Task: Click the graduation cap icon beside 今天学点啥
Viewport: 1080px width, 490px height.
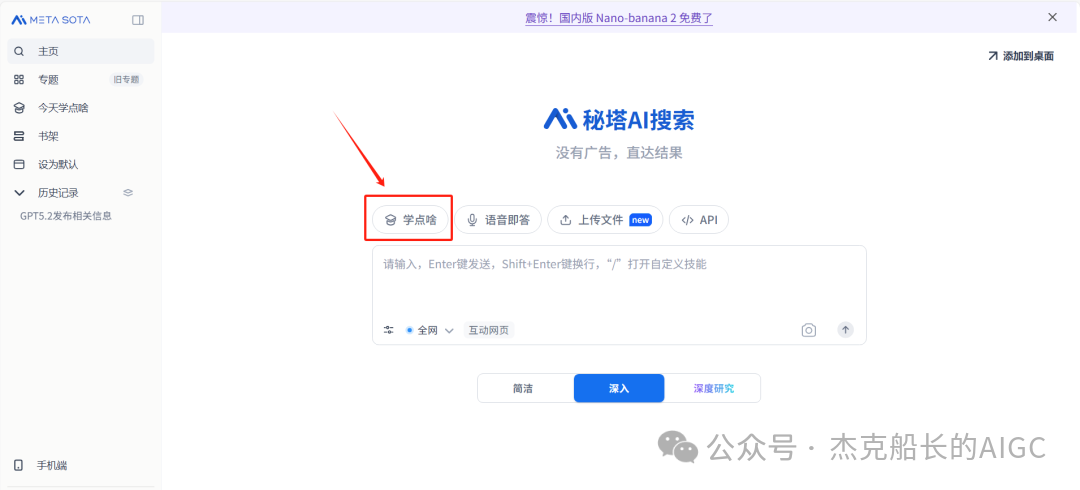Action: coord(19,108)
